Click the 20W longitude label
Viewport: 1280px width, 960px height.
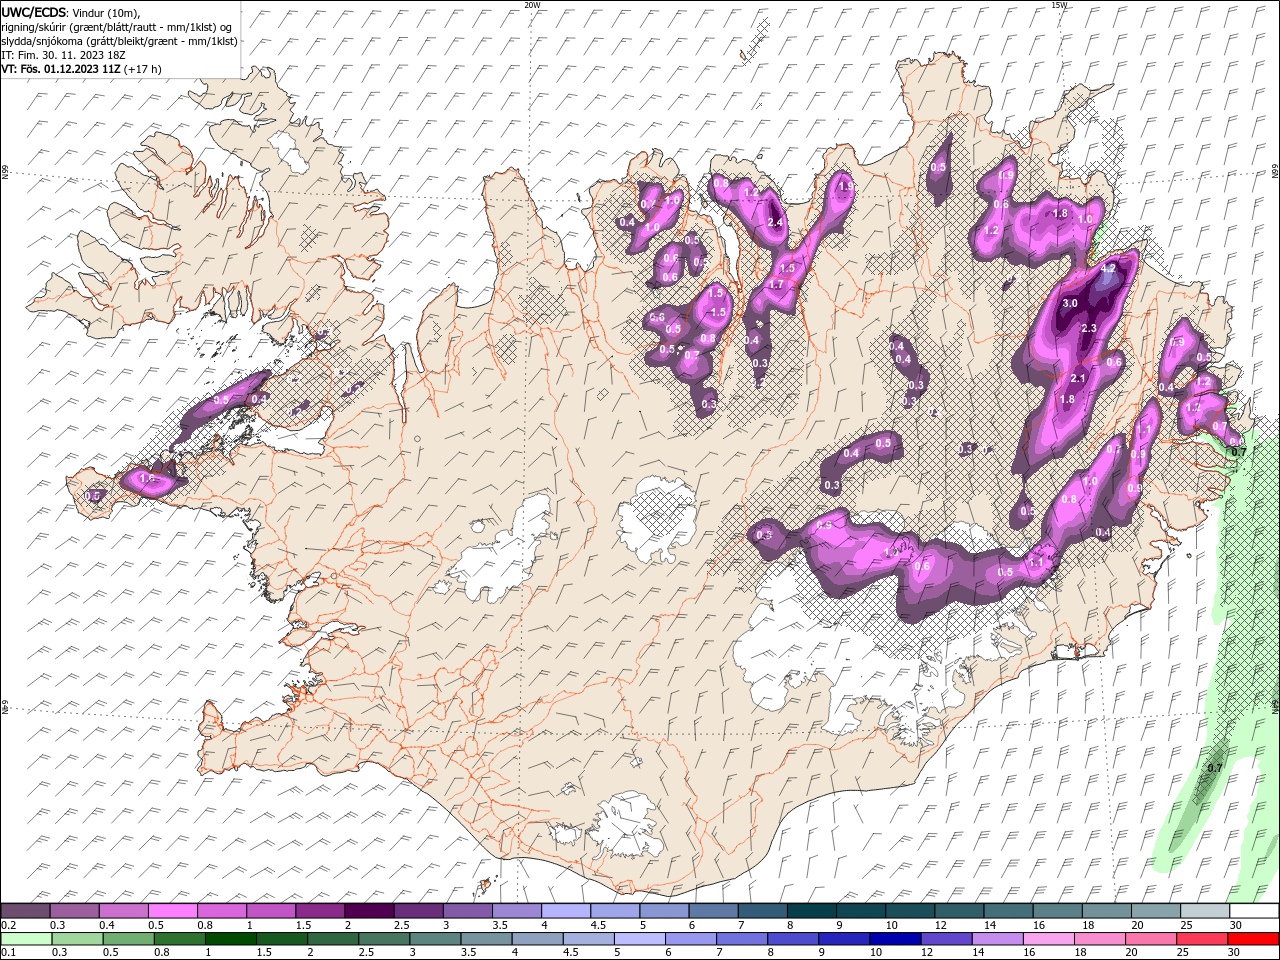[x=533, y=5]
